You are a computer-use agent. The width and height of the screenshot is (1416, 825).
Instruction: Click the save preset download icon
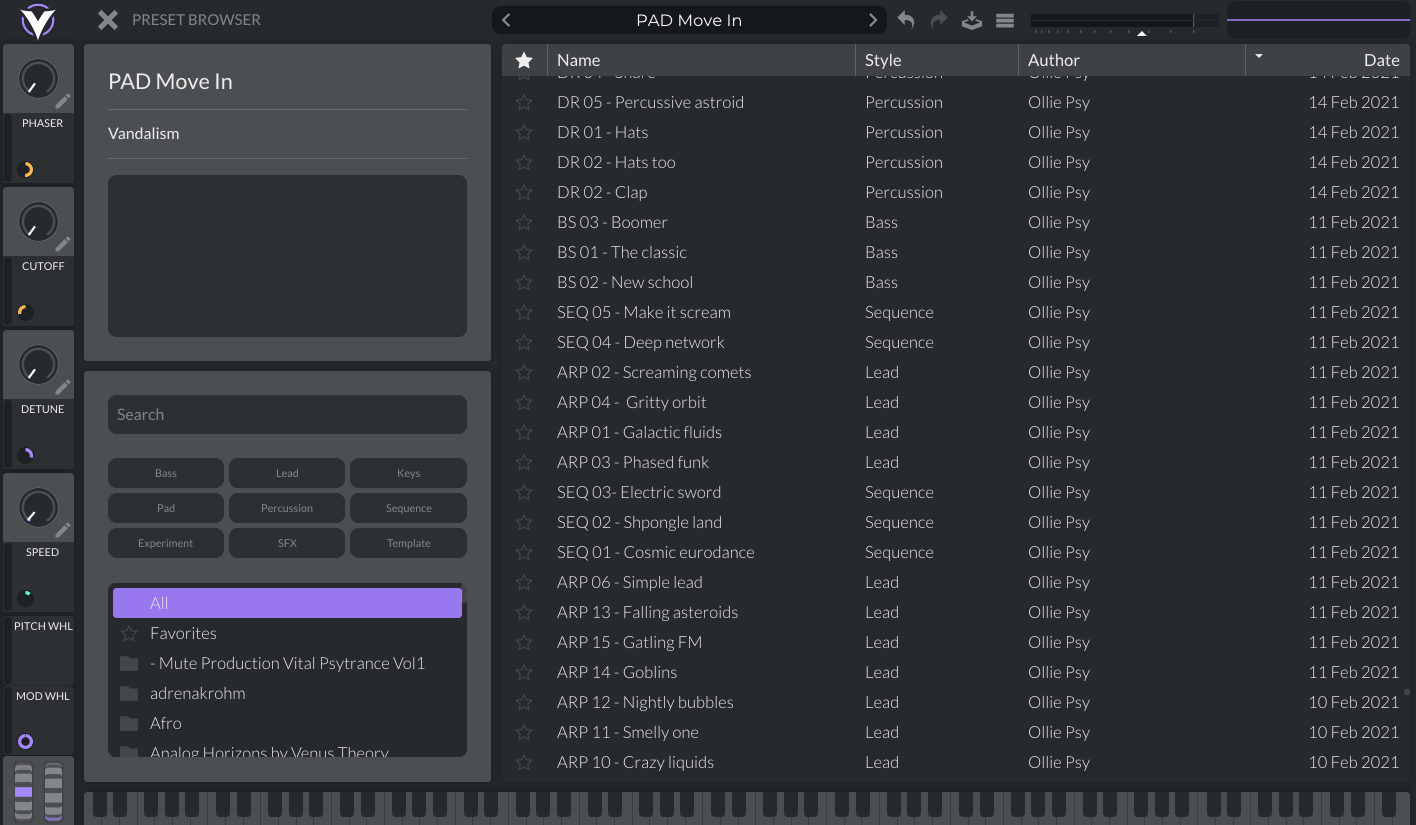(x=971, y=19)
